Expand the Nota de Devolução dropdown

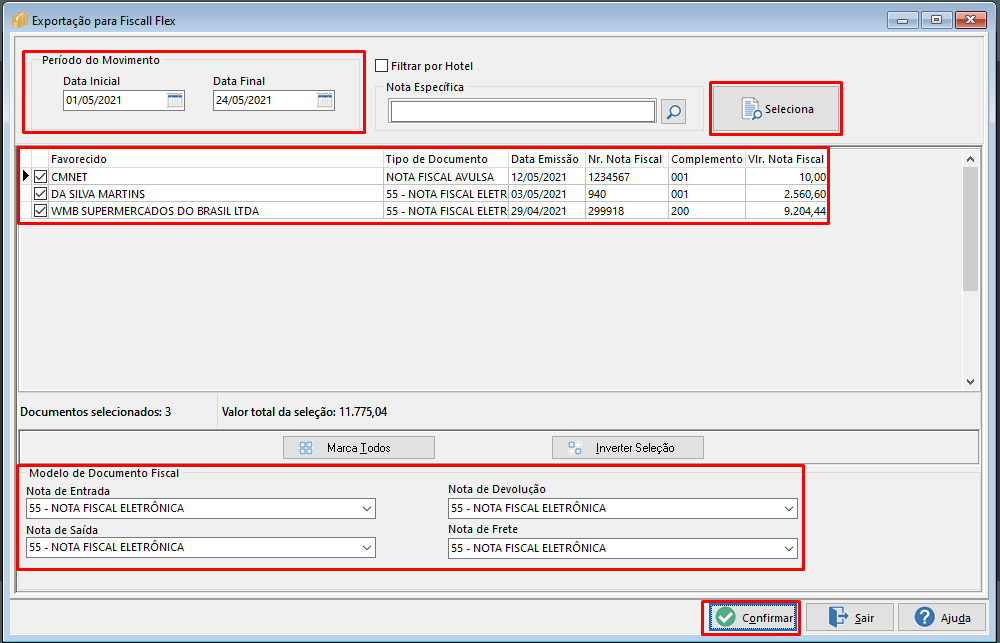[x=789, y=508]
